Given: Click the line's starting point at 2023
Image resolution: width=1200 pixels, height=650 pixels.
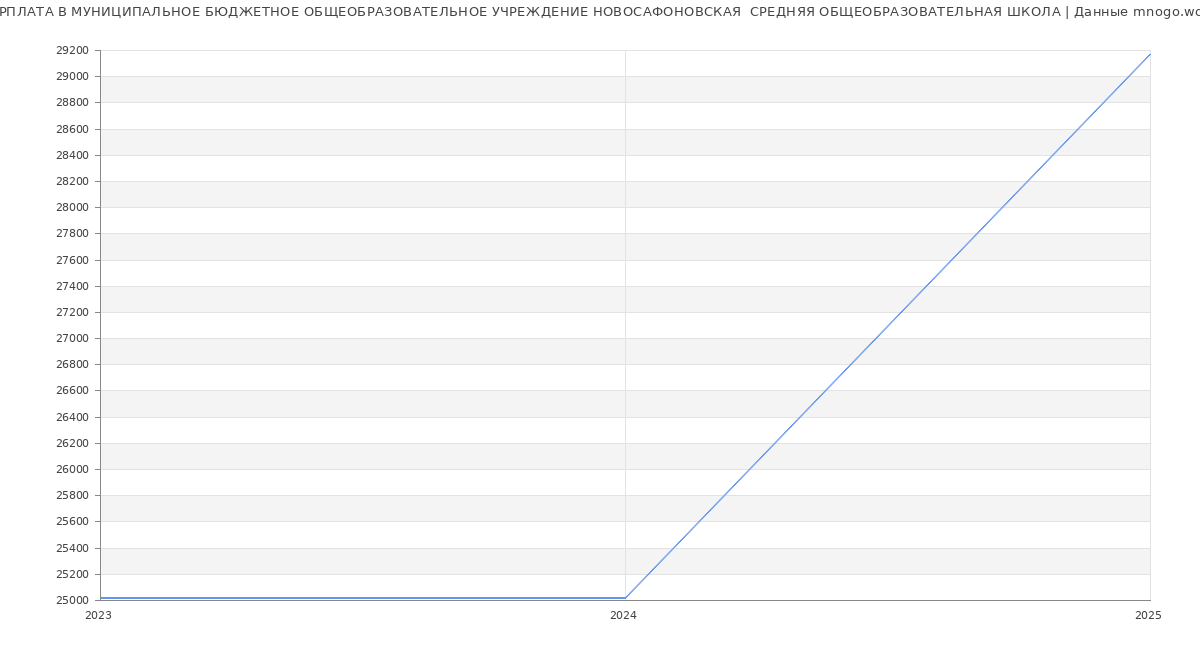Looking at the screenshot, I should (x=101, y=598).
